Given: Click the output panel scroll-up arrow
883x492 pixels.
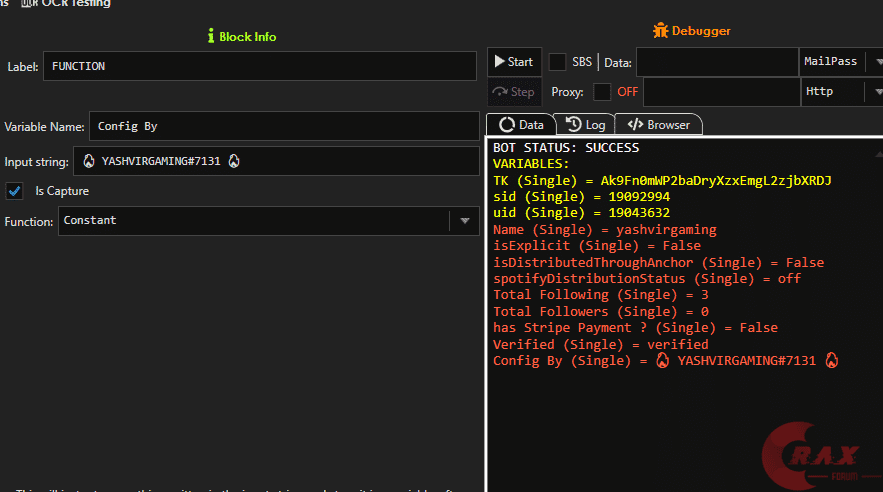Looking at the screenshot, I should click(877, 155).
